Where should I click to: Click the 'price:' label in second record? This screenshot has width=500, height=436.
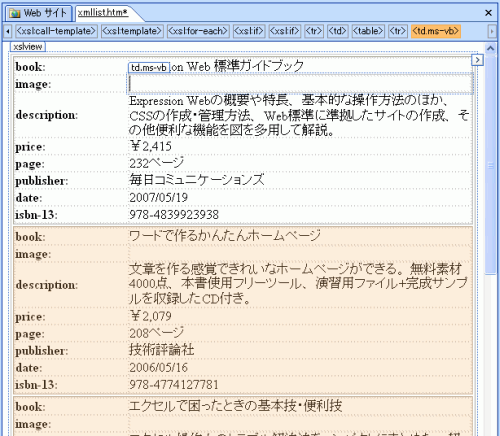(x=30, y=317)
